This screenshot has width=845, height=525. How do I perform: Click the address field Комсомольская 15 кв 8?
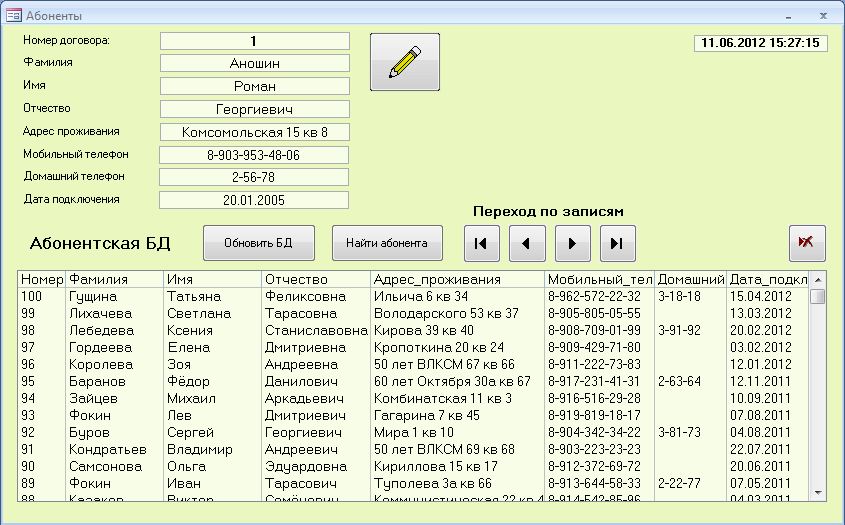[254, 132]
